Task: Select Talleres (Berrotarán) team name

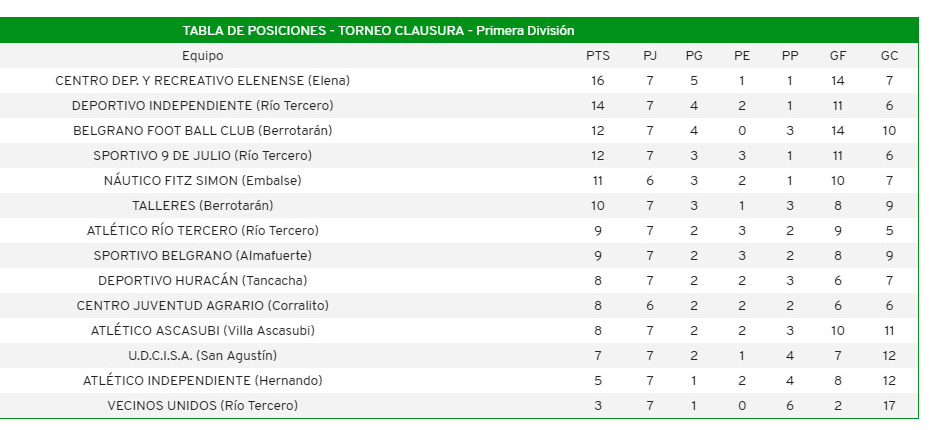Action: [x=202, y=206]
